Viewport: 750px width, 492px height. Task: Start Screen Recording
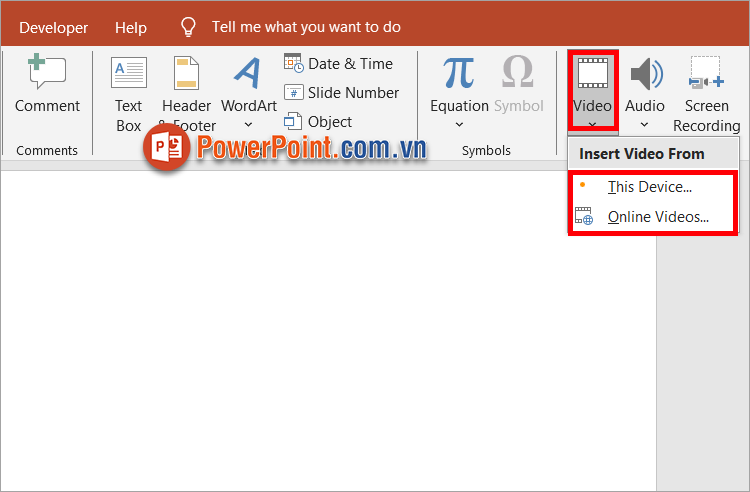(x=706, y=75)
